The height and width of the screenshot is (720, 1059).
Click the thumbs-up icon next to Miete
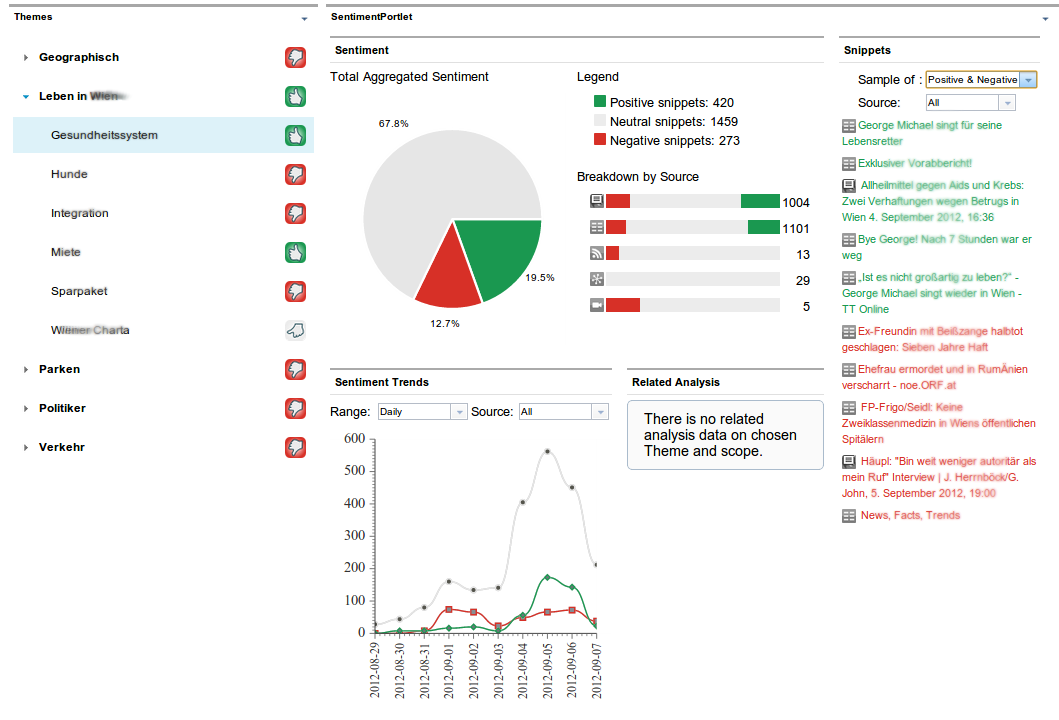point(295,253)
